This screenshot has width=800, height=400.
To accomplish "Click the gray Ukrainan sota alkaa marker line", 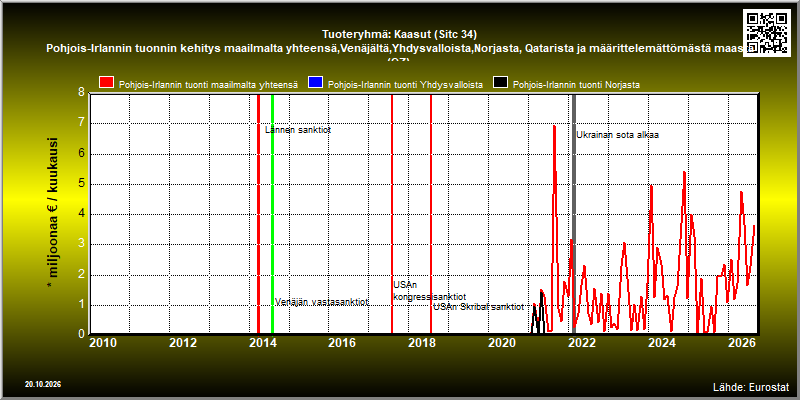I will point(574,214).
